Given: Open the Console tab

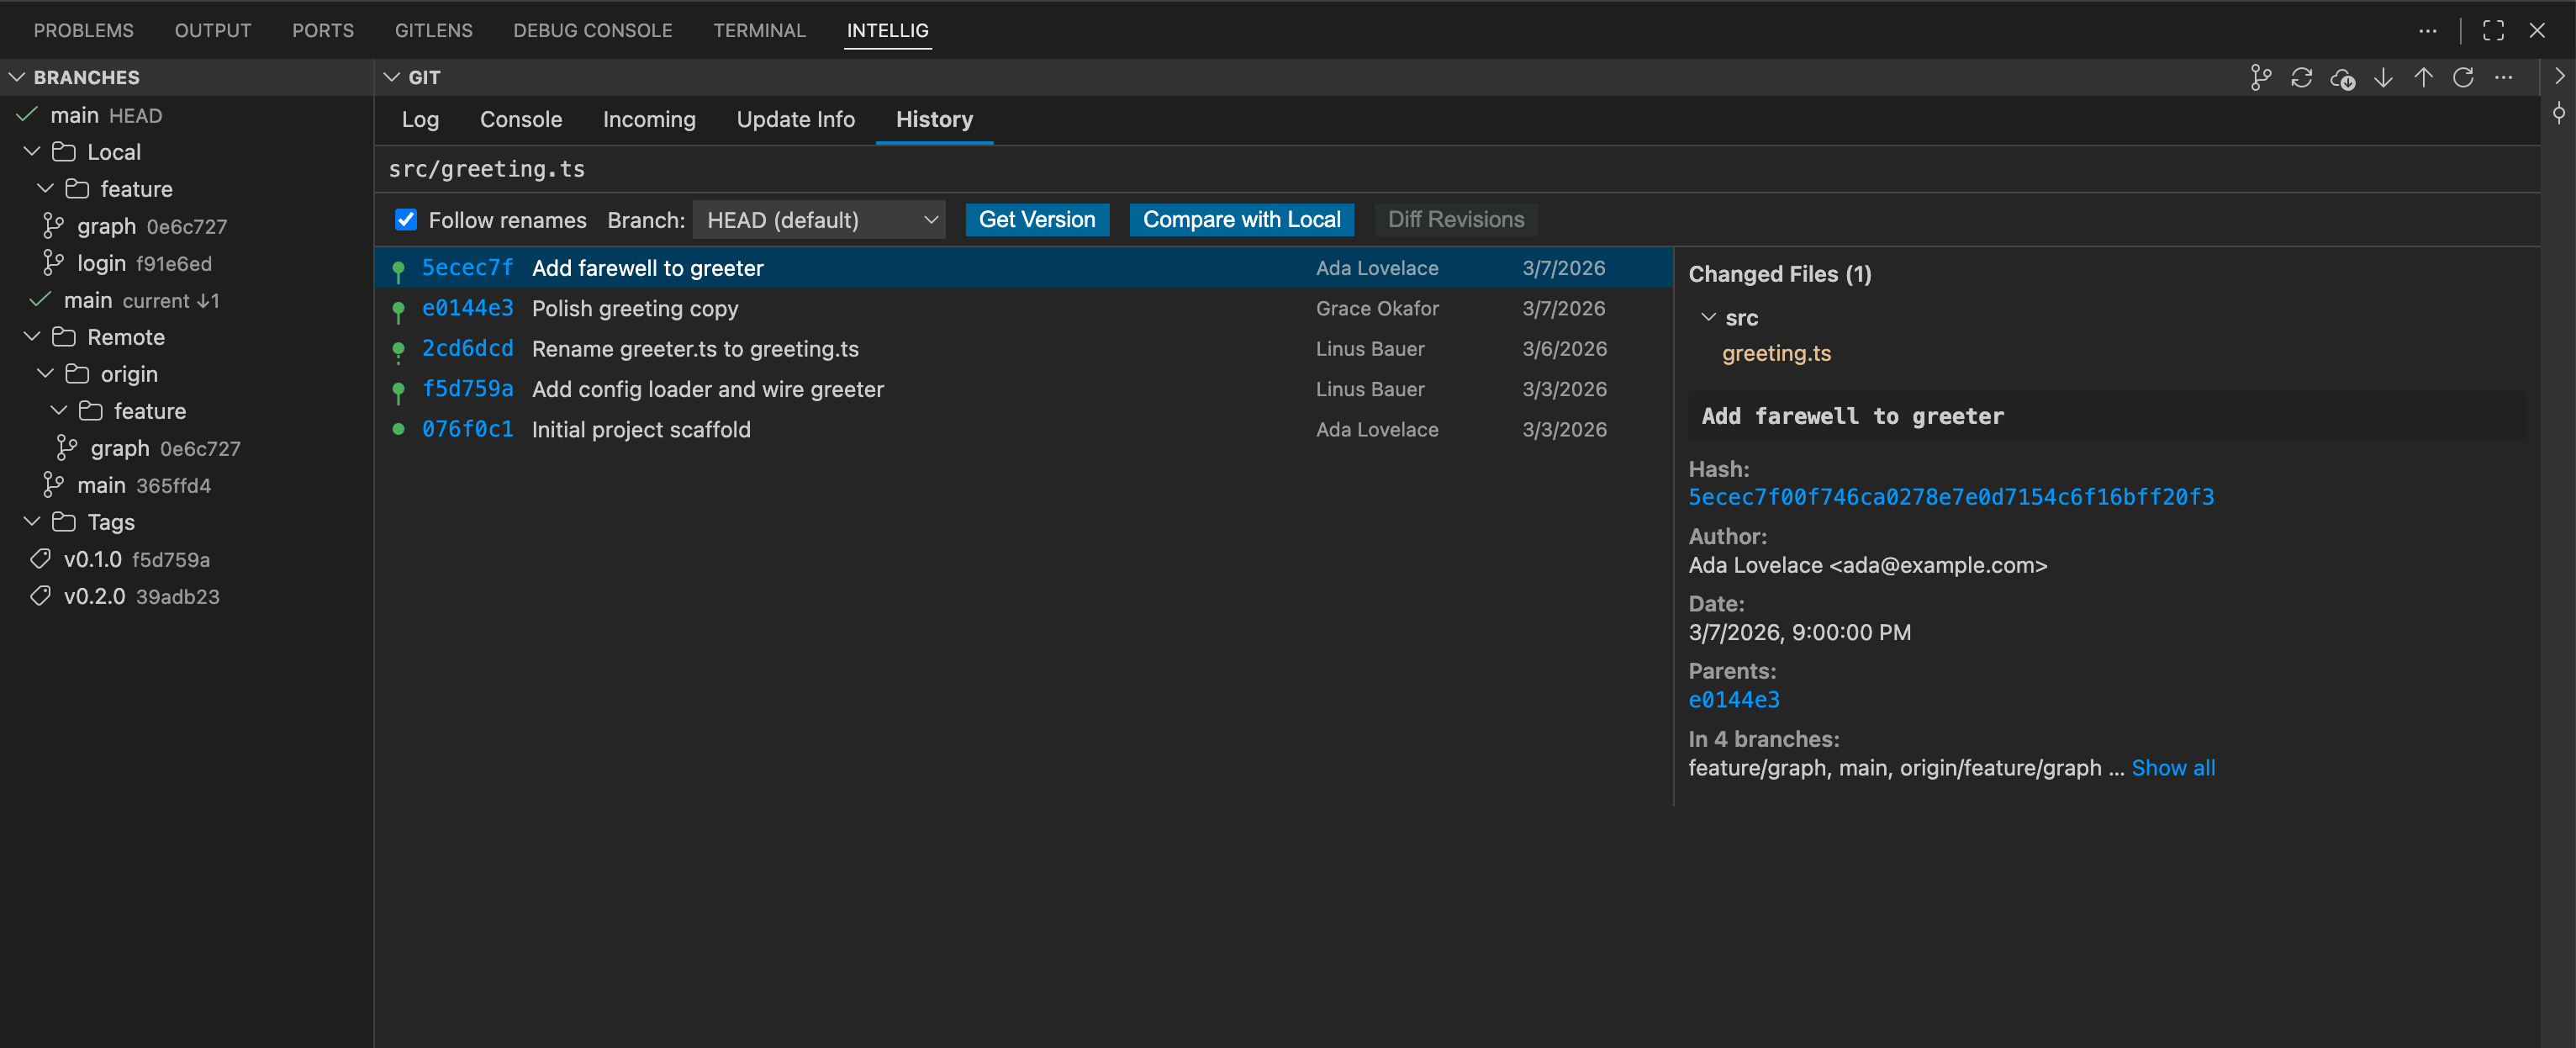Looking at the screenshot, I should click(521, 120).
